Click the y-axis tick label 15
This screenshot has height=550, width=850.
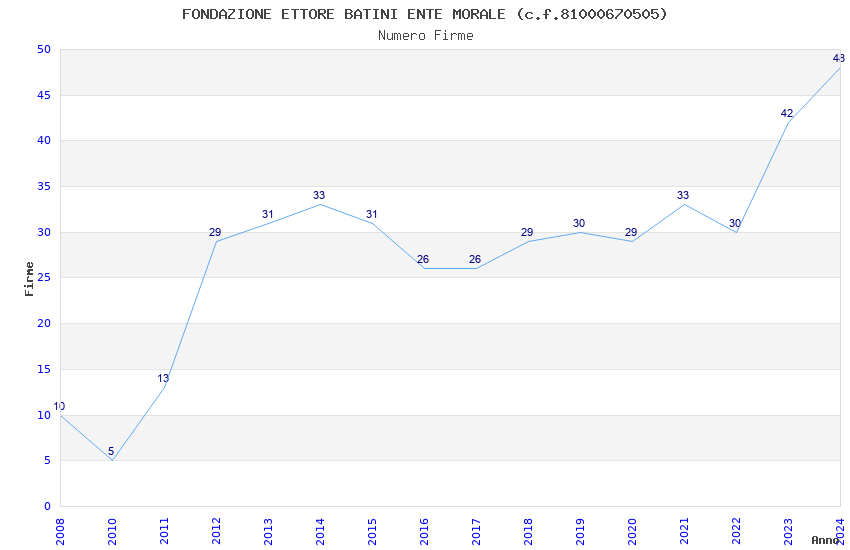pyautogui.click(x=44, y=370)
